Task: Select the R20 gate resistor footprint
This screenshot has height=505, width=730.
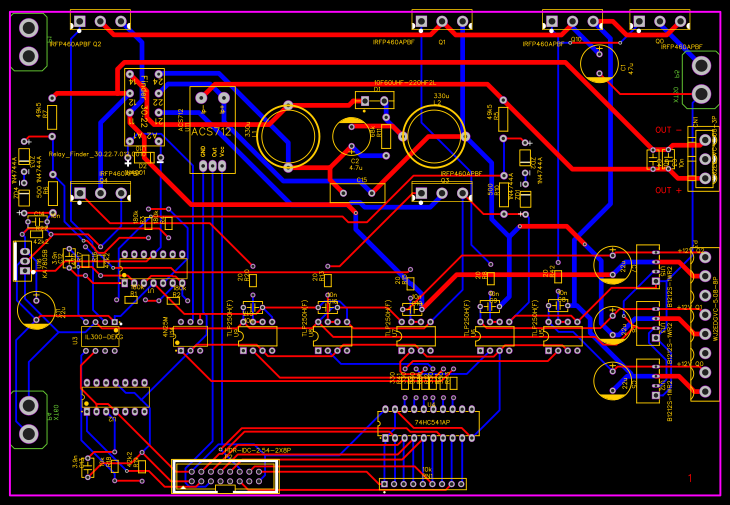Action: pyautogui.click(x=253, y=280)
